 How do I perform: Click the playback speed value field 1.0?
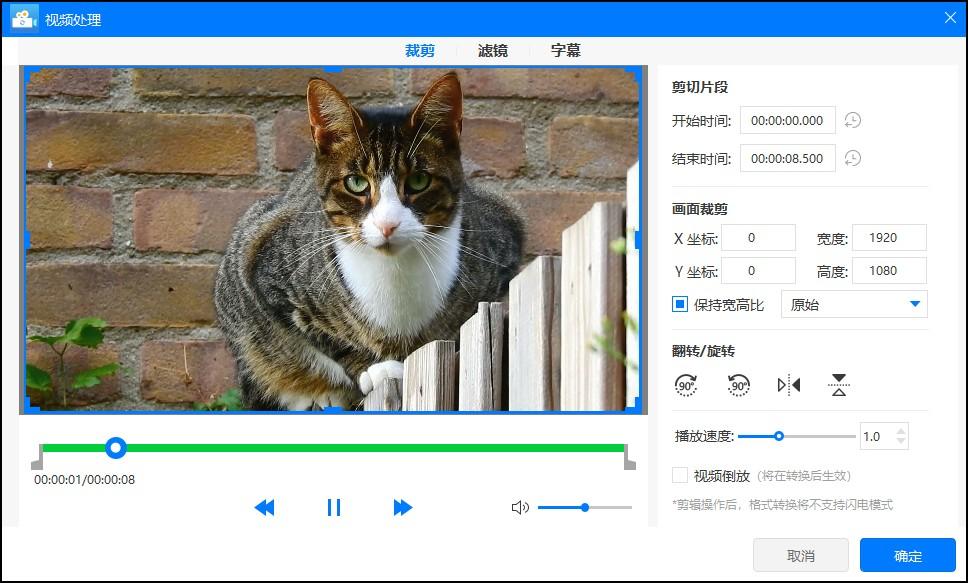(x=877, y=437)
